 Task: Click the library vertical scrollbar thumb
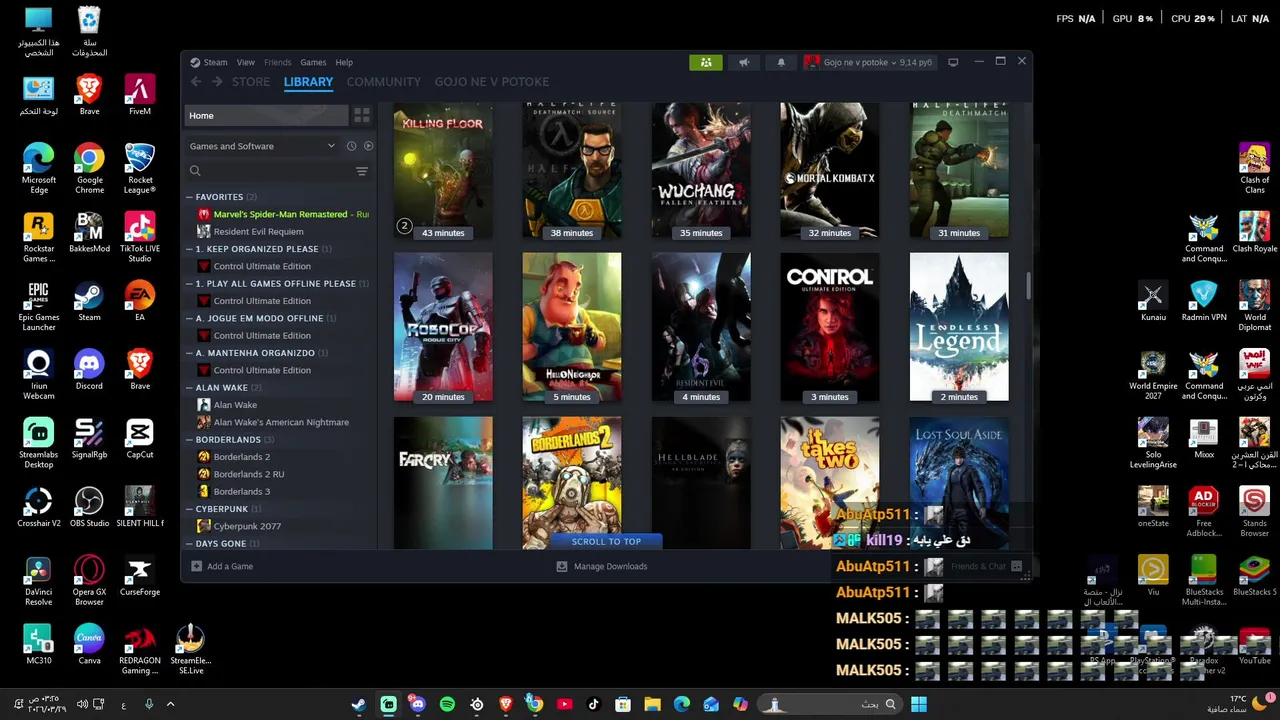click(x=1027, y=284)
